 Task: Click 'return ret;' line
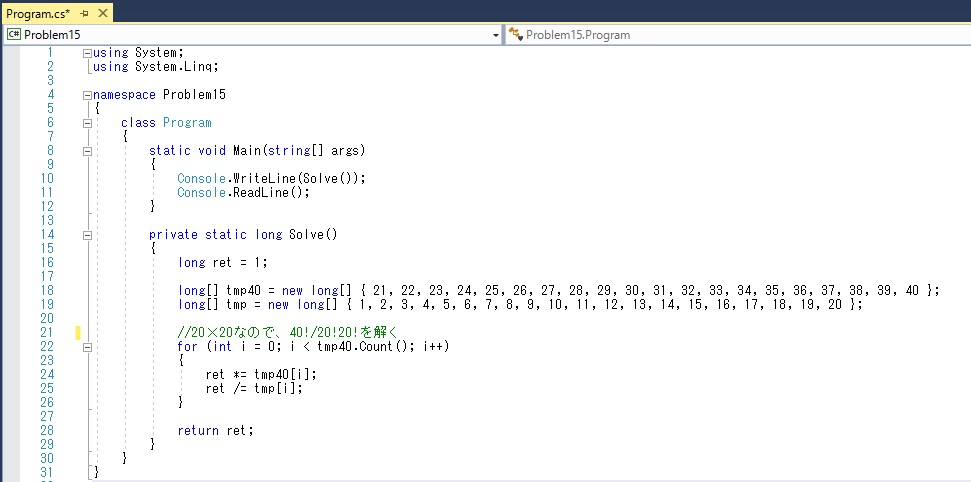pos(216,431)
